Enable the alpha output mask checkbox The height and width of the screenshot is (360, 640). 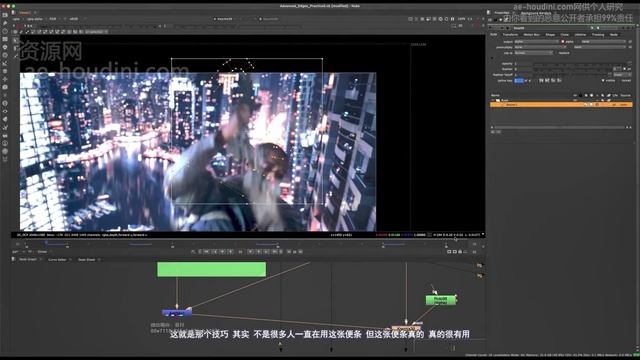(x=563, y=42)
